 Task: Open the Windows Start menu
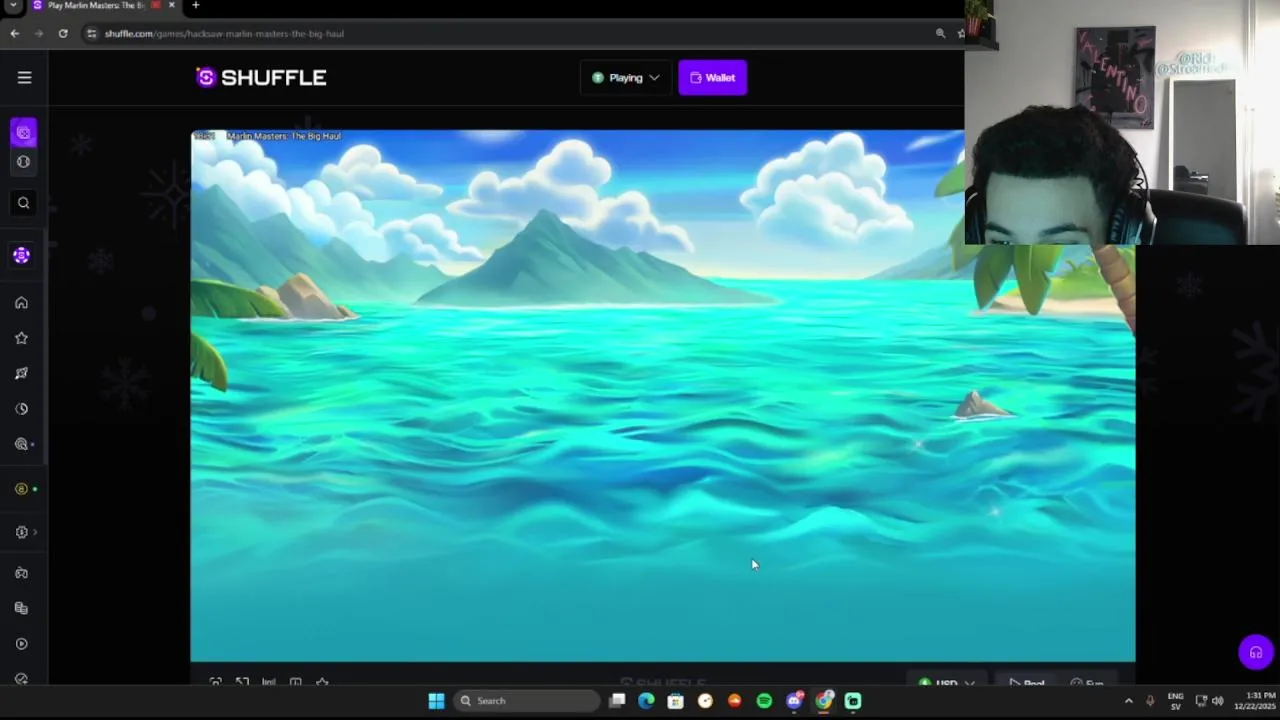[x=436, y=701]
